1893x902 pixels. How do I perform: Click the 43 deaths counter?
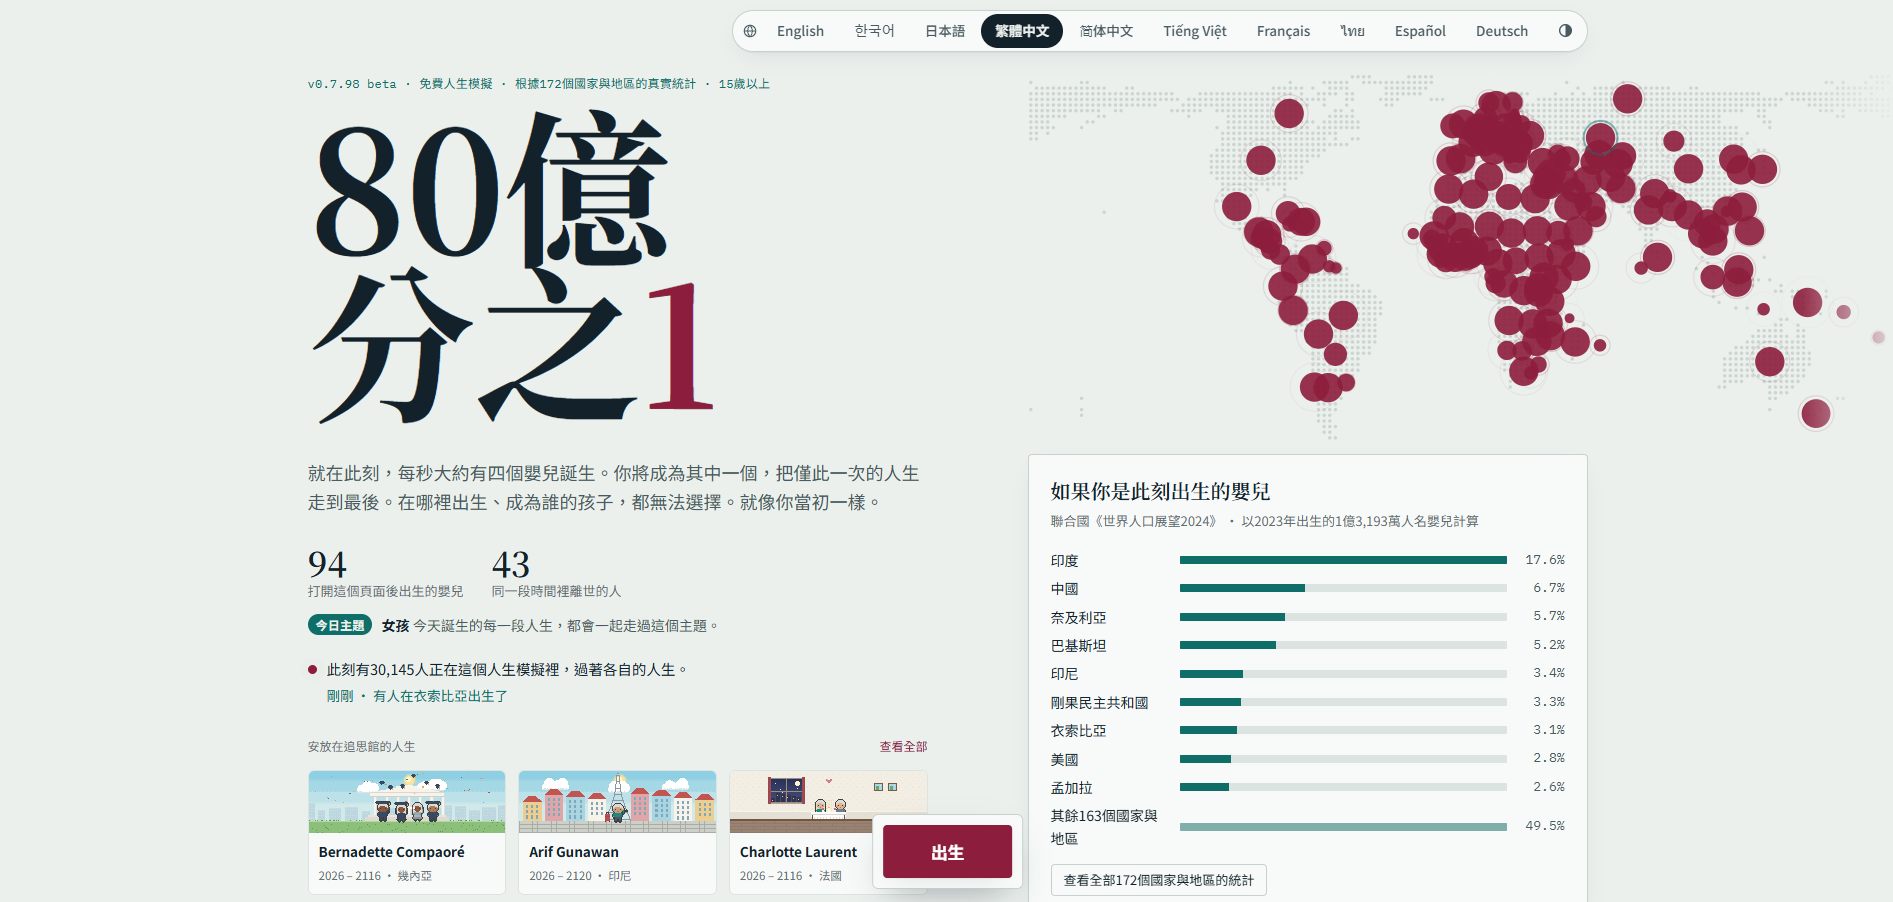510,565
